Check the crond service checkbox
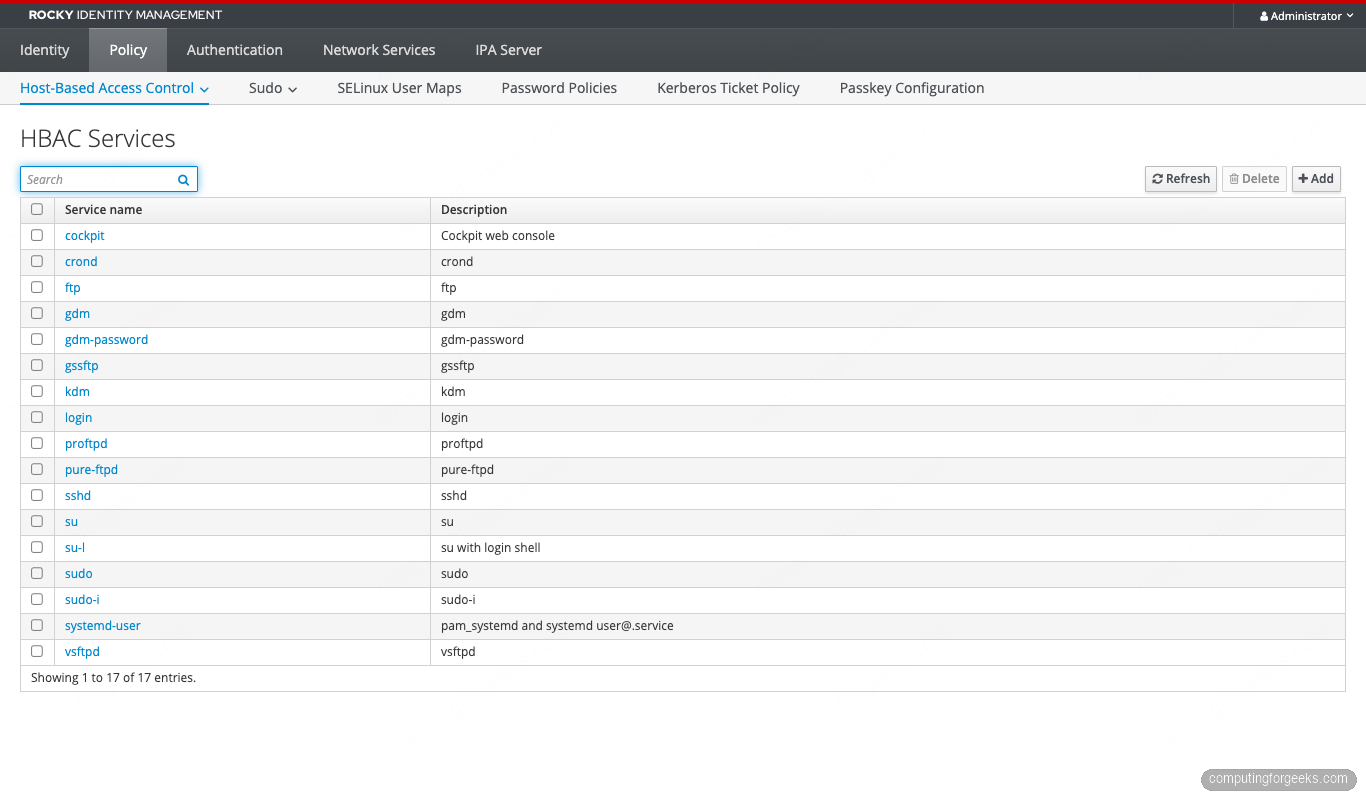The image size is (1366, 800). (37, 261)
